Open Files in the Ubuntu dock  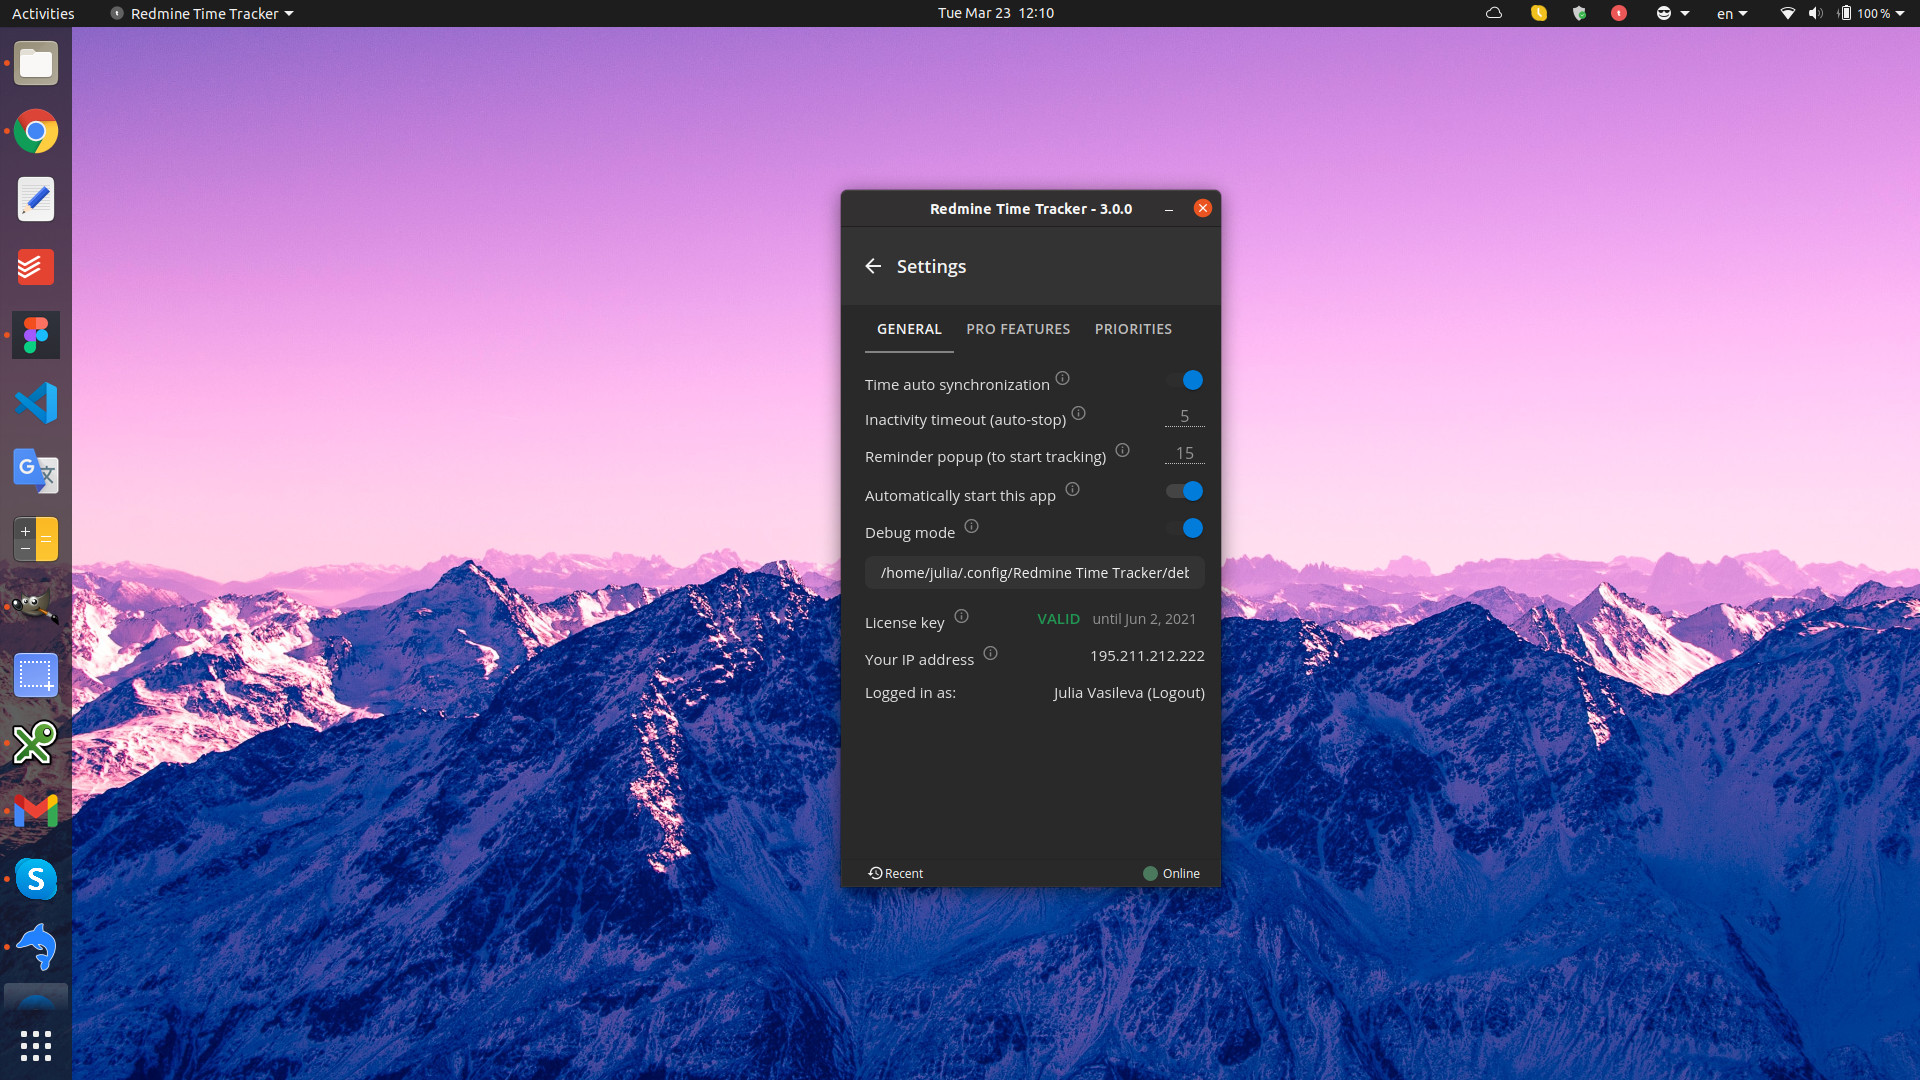pos(36,64)
